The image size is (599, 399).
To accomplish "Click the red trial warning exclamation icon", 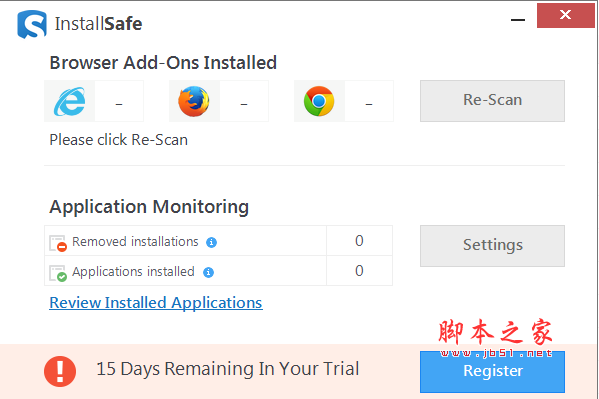I will coord(60,371).
